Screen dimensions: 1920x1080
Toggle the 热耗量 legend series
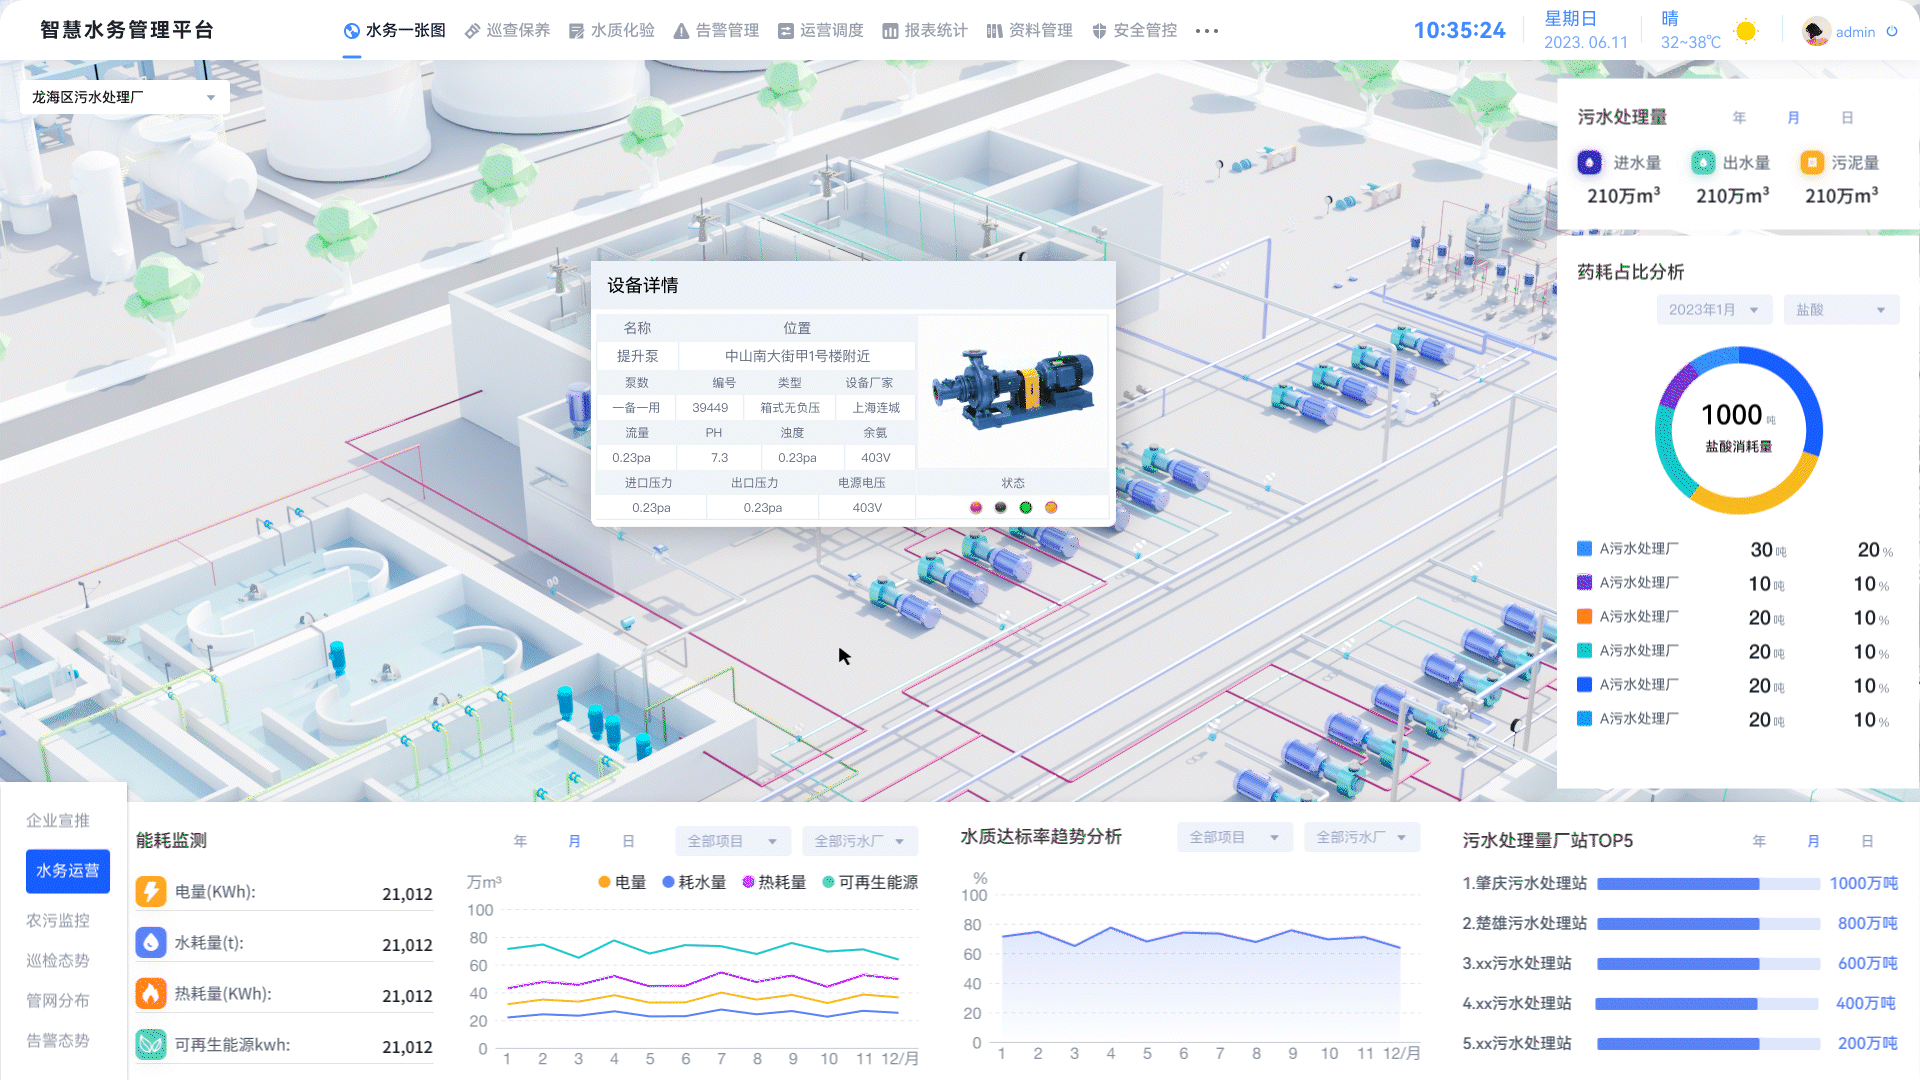click(x=774, y=882)
